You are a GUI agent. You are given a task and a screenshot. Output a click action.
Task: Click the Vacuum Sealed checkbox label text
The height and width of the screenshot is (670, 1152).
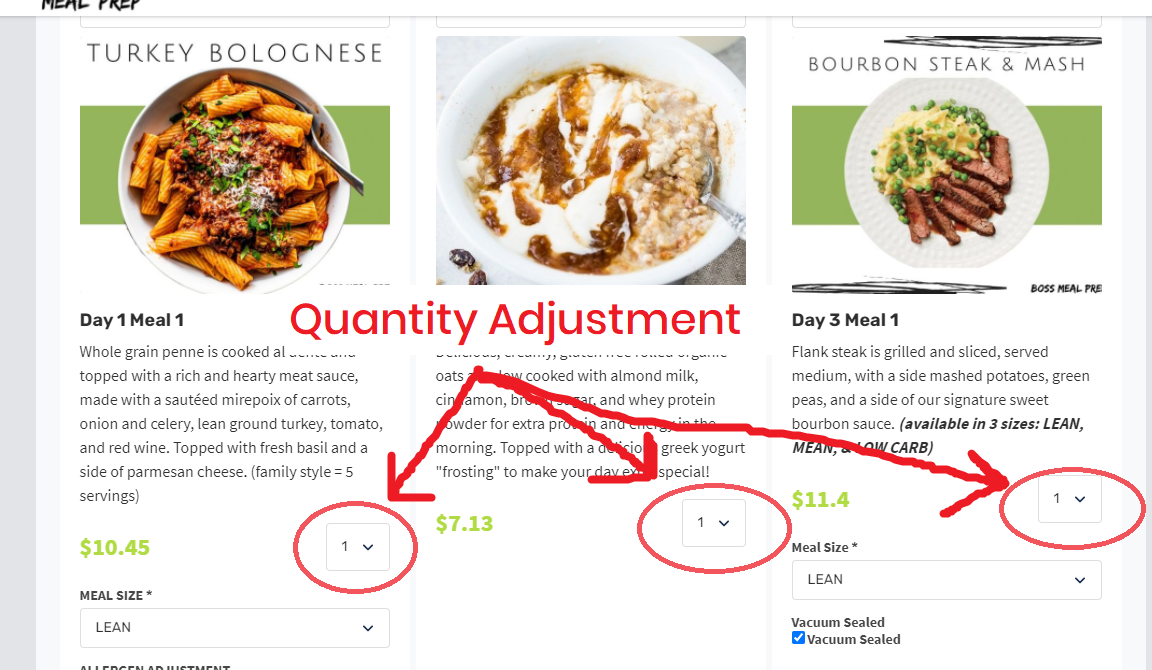[x=854, y=640]
